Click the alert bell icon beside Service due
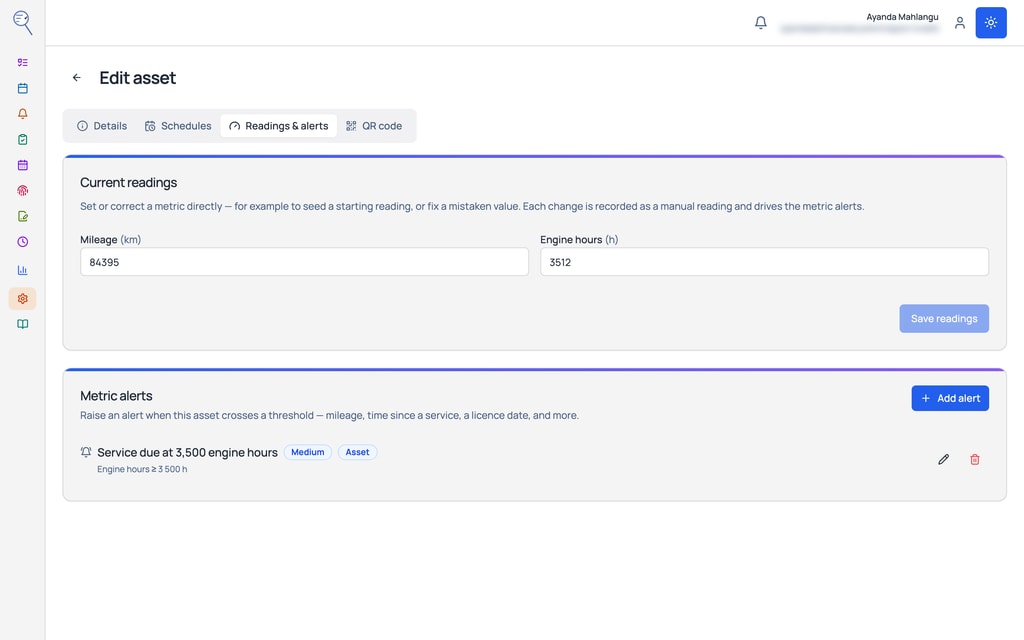This screenshot has height=640, width=1024. point(86,452)
